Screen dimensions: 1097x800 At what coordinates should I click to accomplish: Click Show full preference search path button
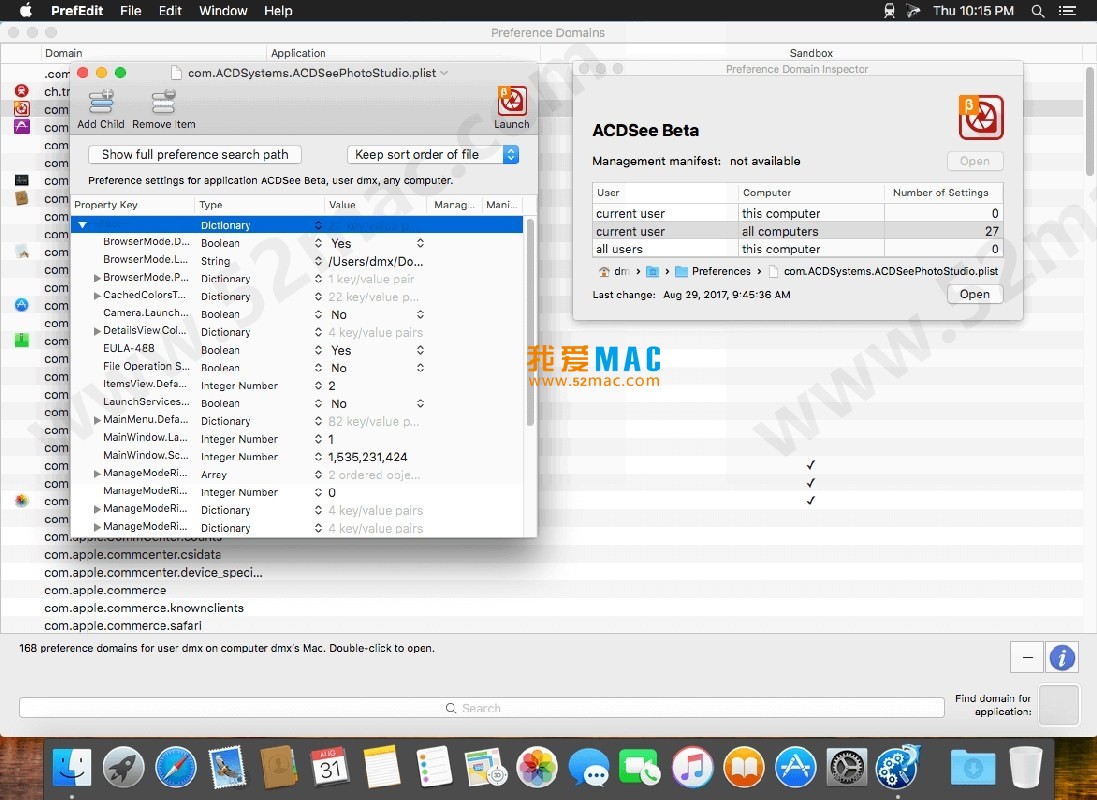(195, 155)
